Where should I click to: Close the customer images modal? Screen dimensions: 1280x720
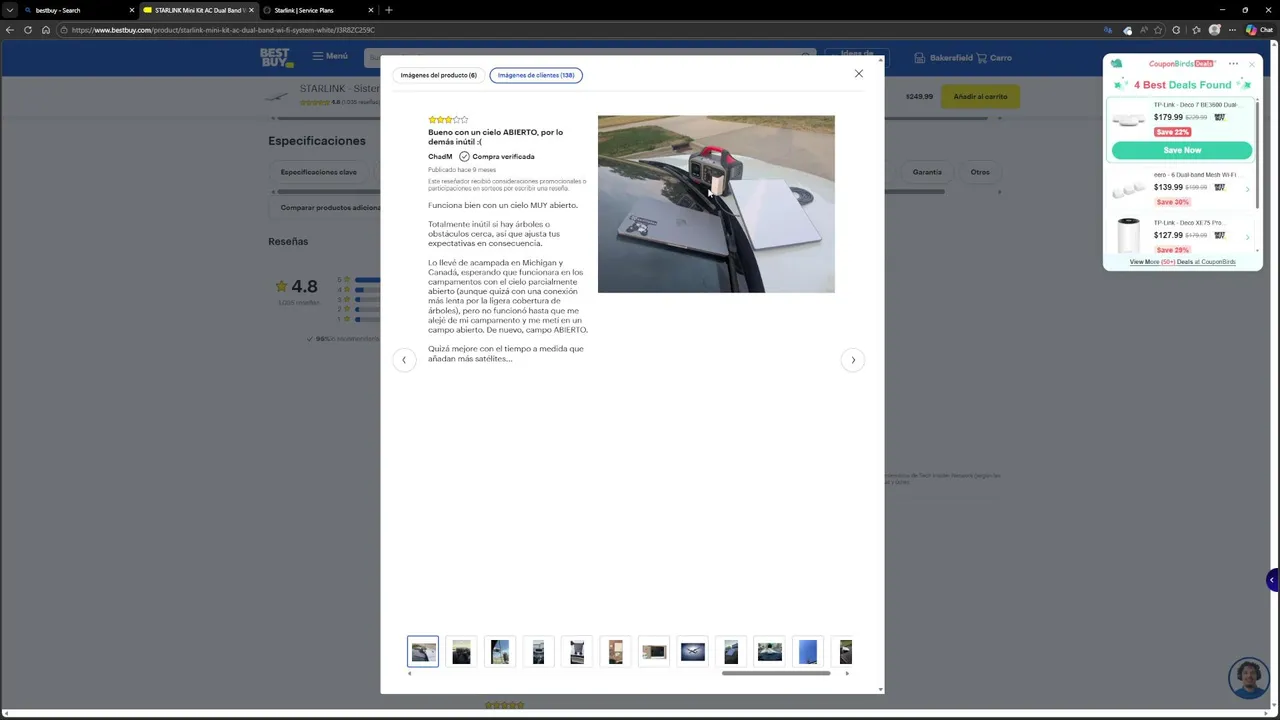[x=858, y=74]
